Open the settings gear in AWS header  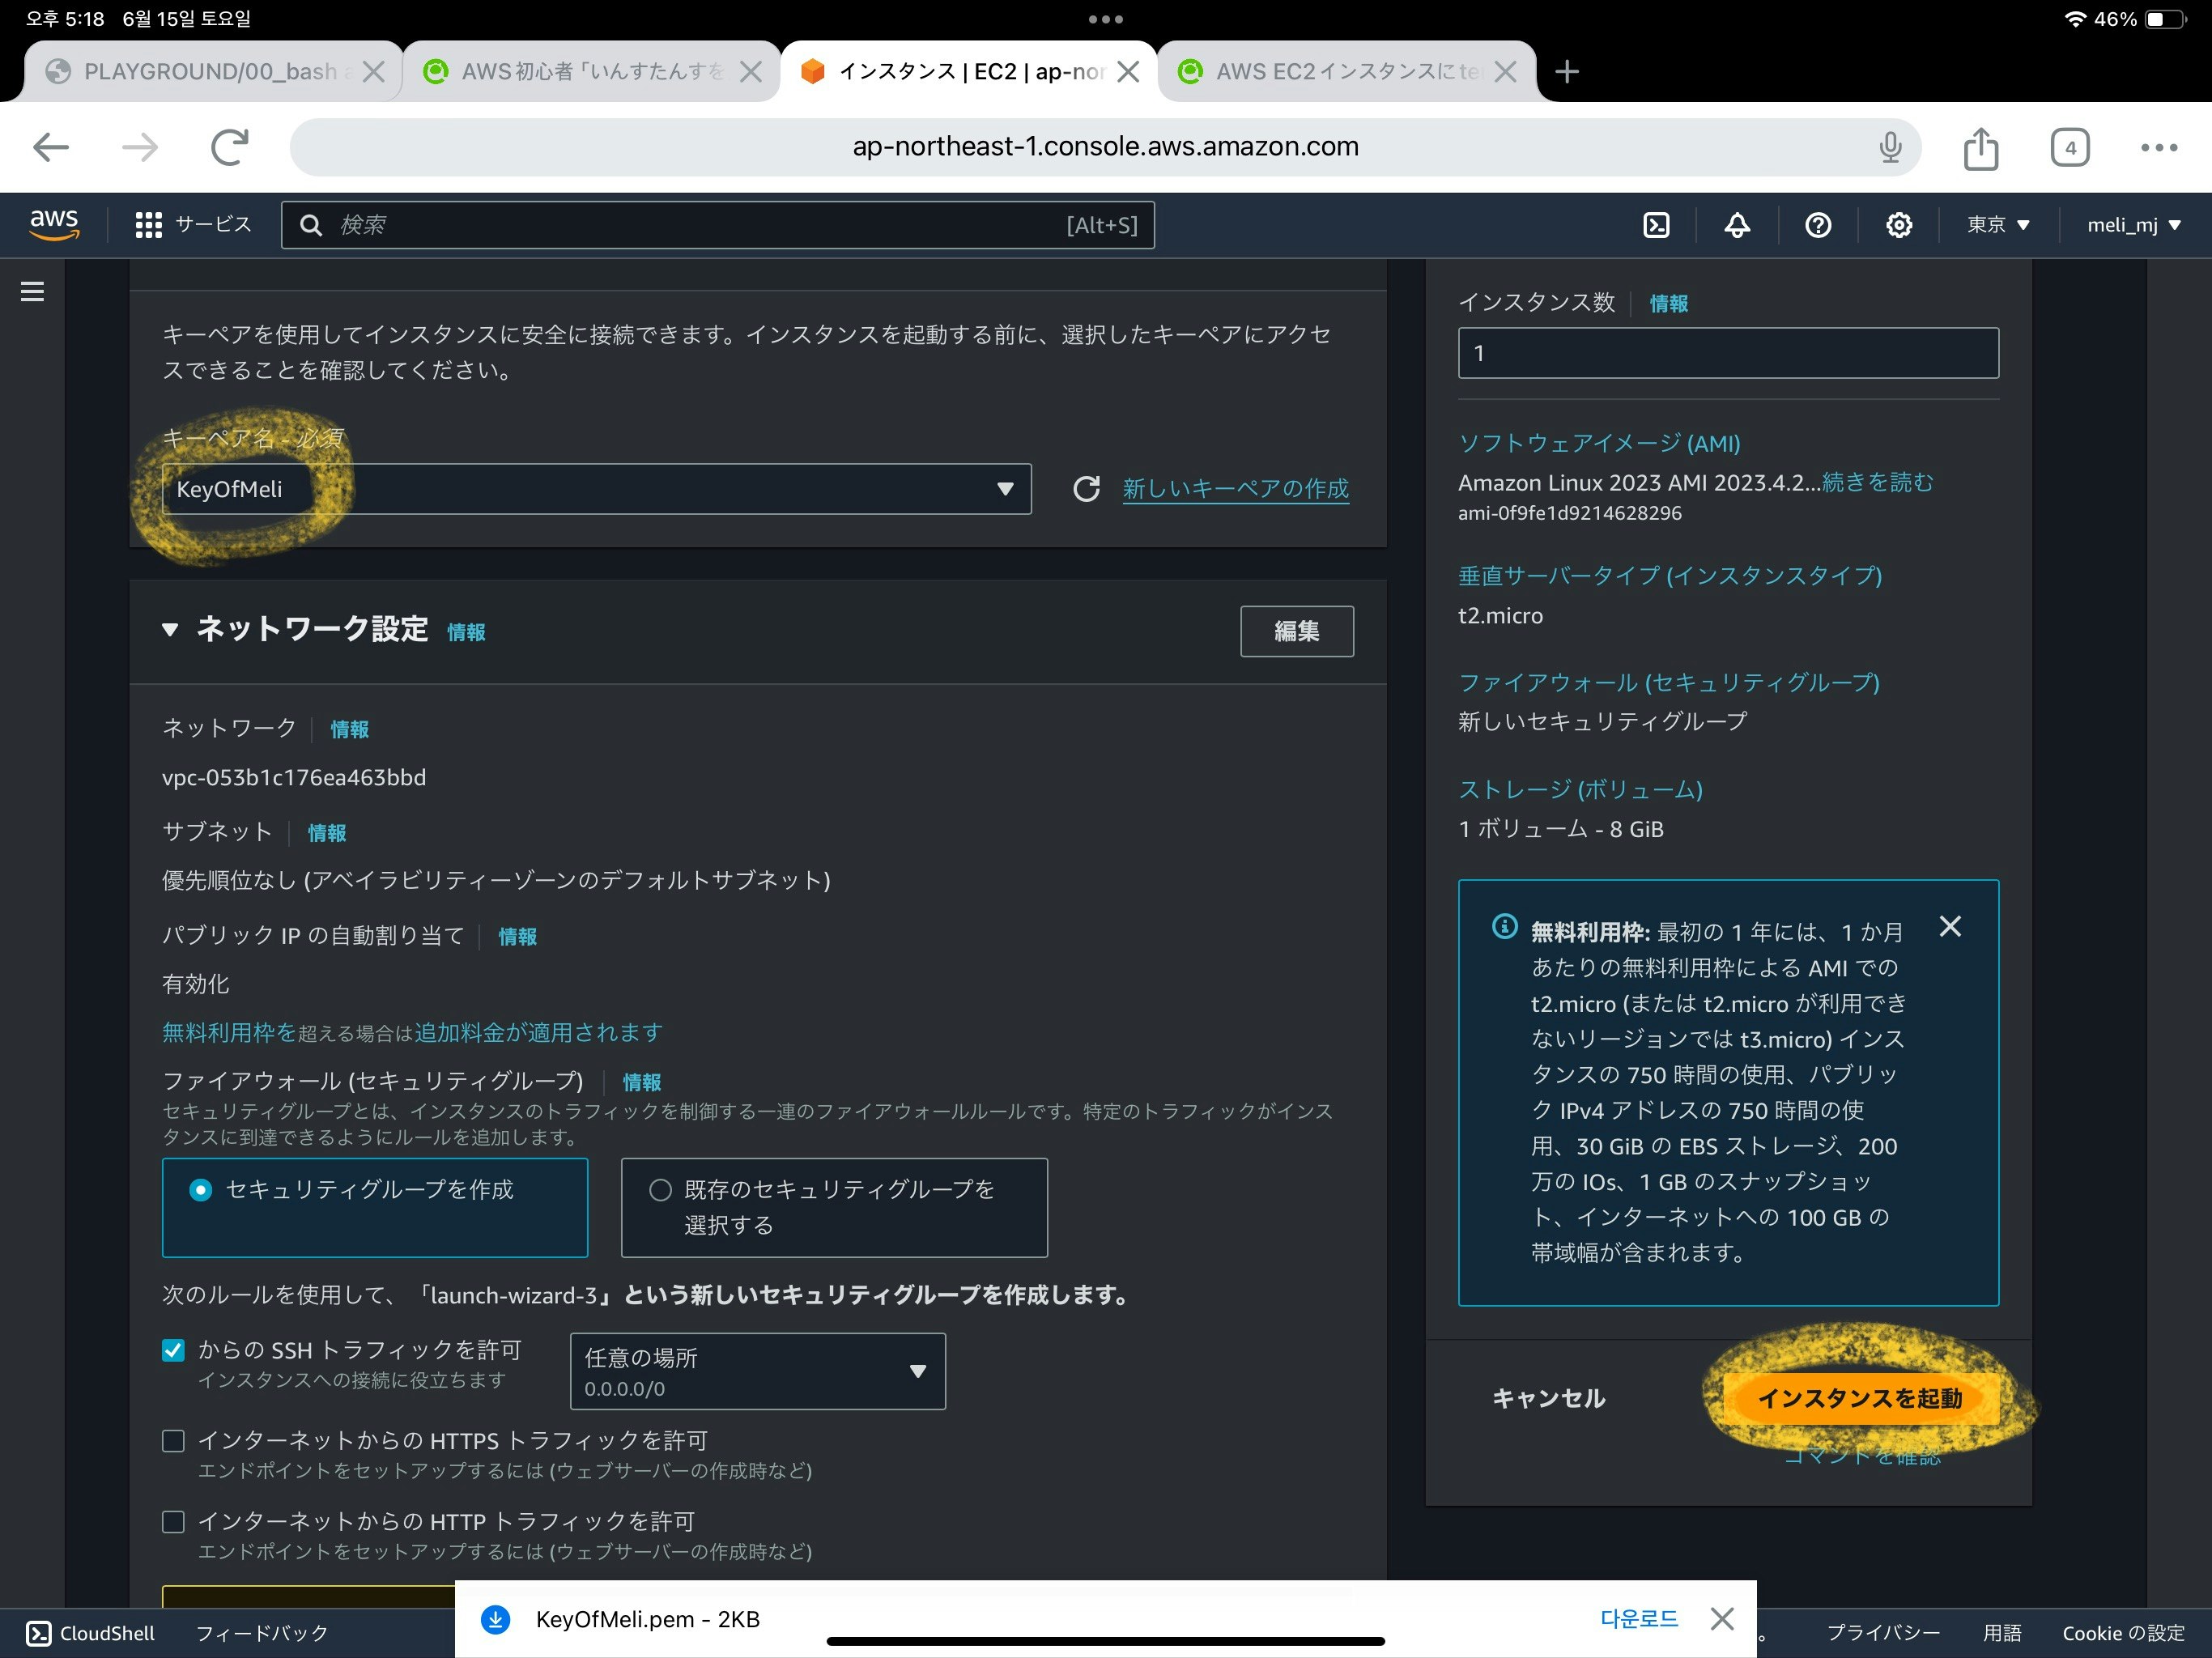(1898, 225)
